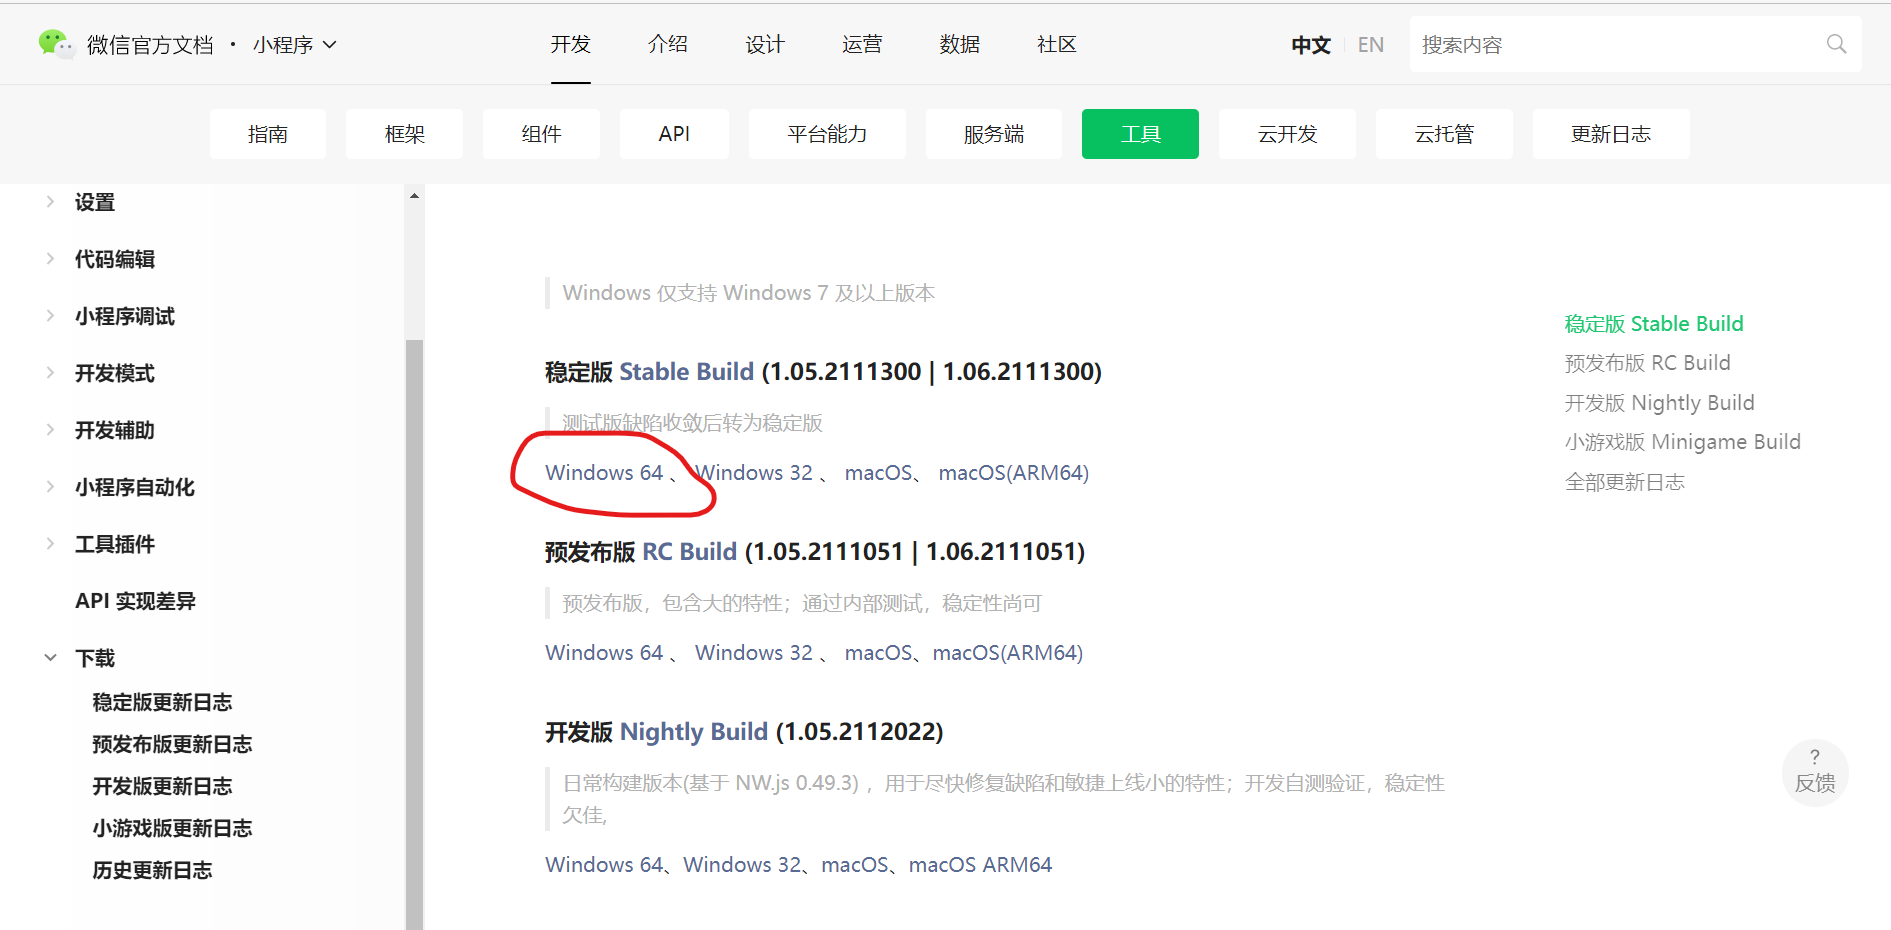Open 开发版更新日志 in sidebar

tap(162, 786)
